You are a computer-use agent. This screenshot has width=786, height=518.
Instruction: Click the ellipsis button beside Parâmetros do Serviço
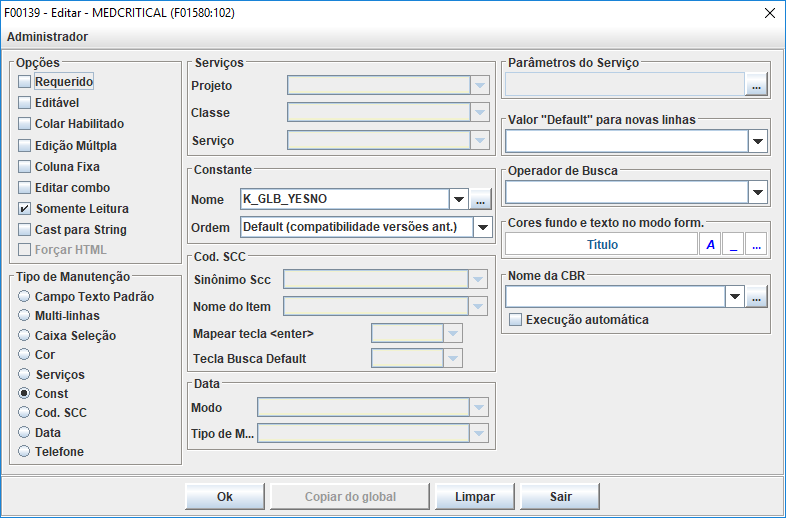(x=756, y=84)
